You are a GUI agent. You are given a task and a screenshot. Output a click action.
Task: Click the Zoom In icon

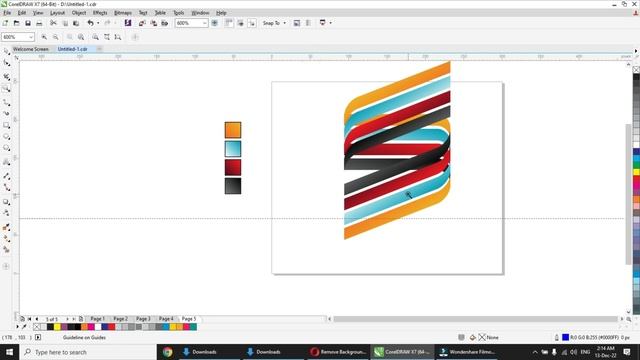point(44,37)
